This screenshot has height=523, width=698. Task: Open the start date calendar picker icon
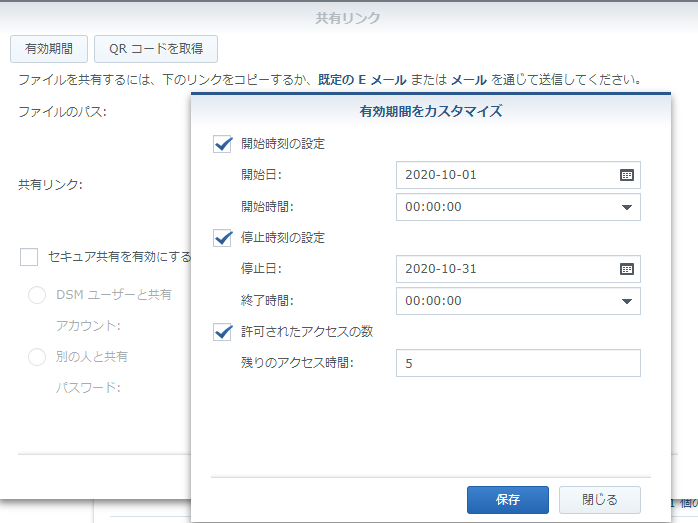click(627, 175)
